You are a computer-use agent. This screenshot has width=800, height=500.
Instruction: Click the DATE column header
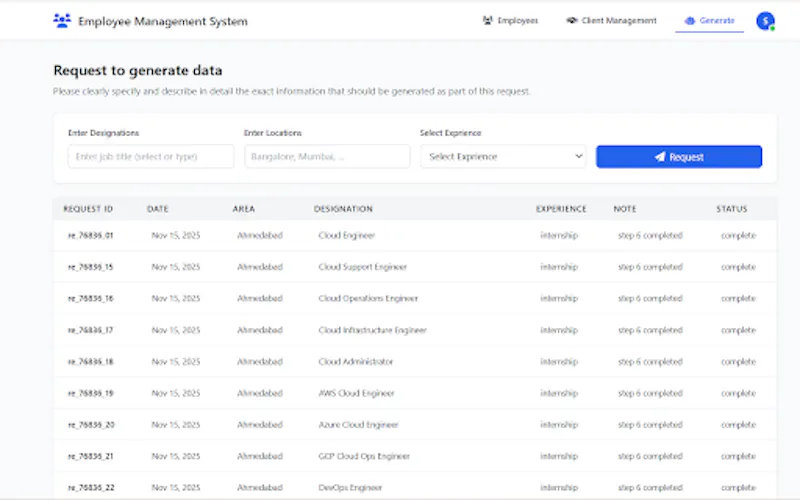tap(158, 209)
